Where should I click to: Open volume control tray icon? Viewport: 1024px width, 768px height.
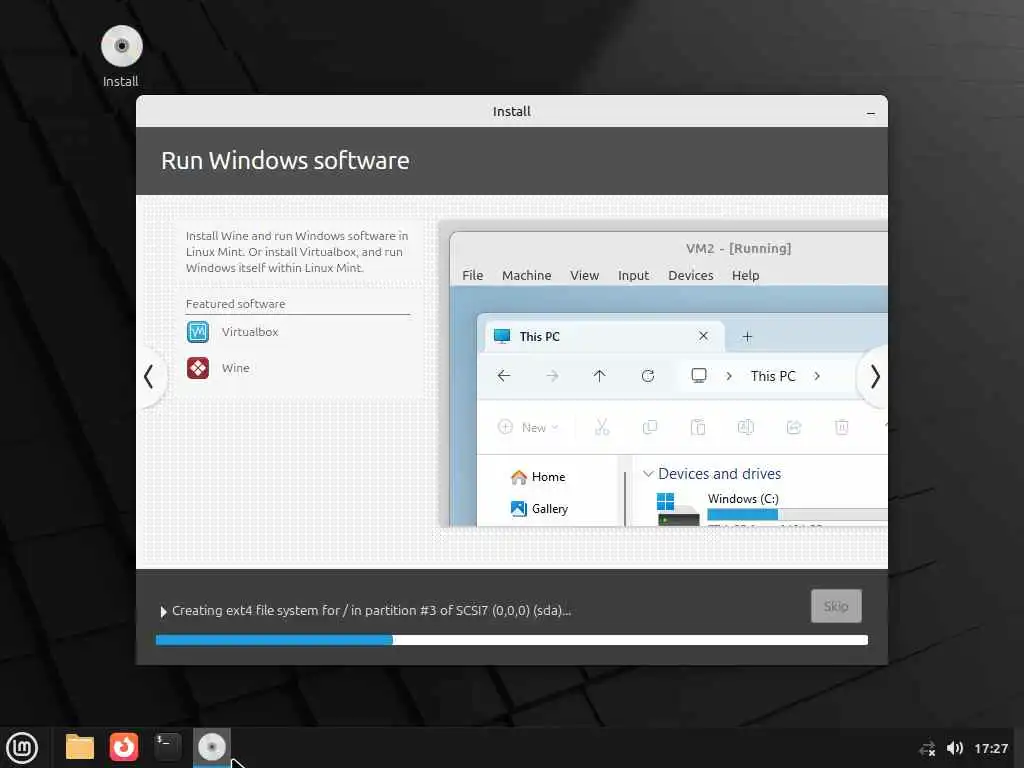[955, 748]
